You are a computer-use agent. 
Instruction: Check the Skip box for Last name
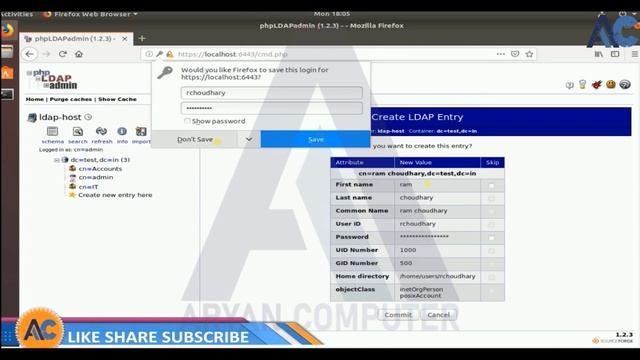[x=491, y=199]
